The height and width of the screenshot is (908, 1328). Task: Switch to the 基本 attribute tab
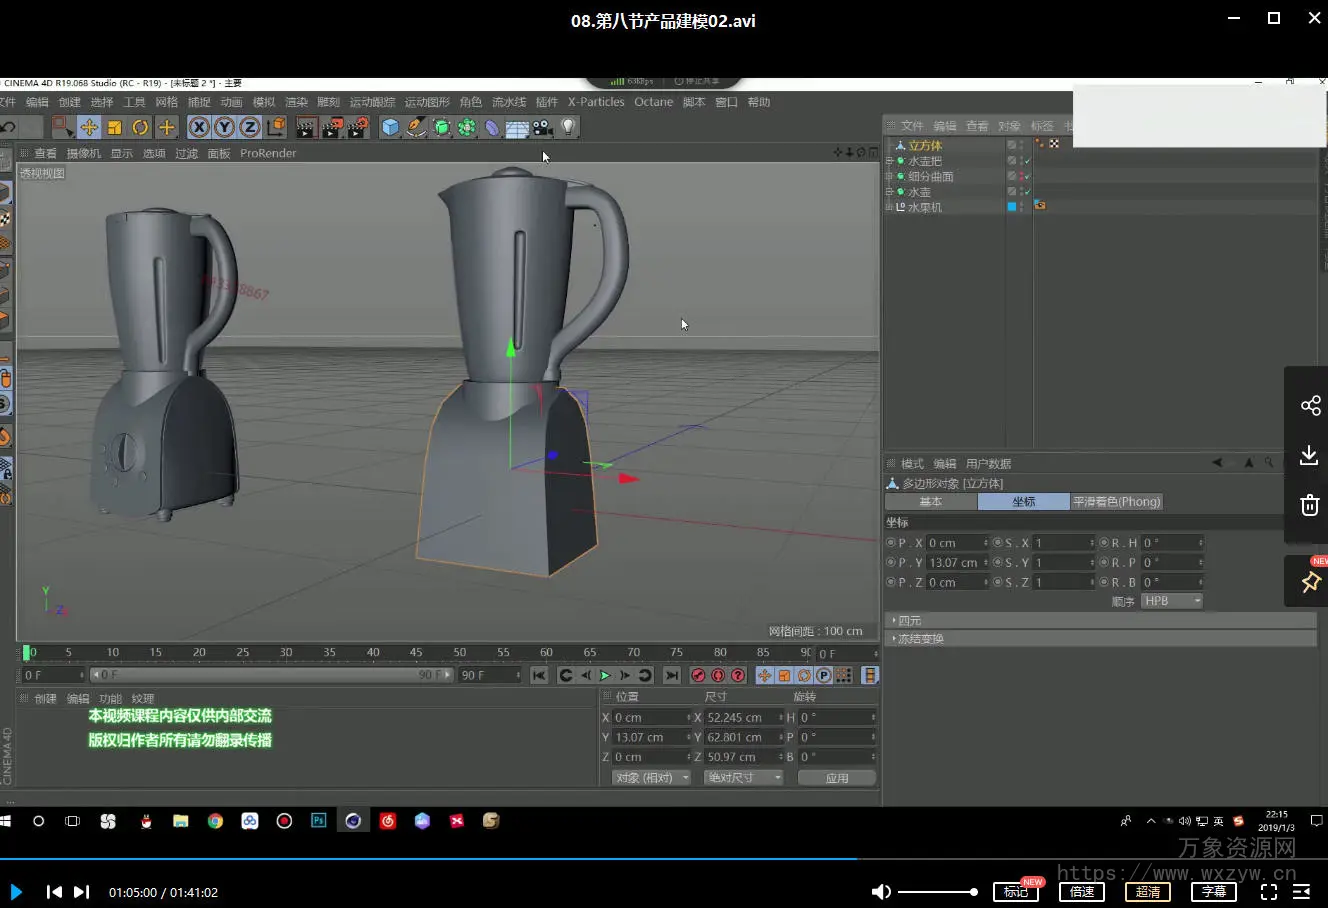click(930, 502)
